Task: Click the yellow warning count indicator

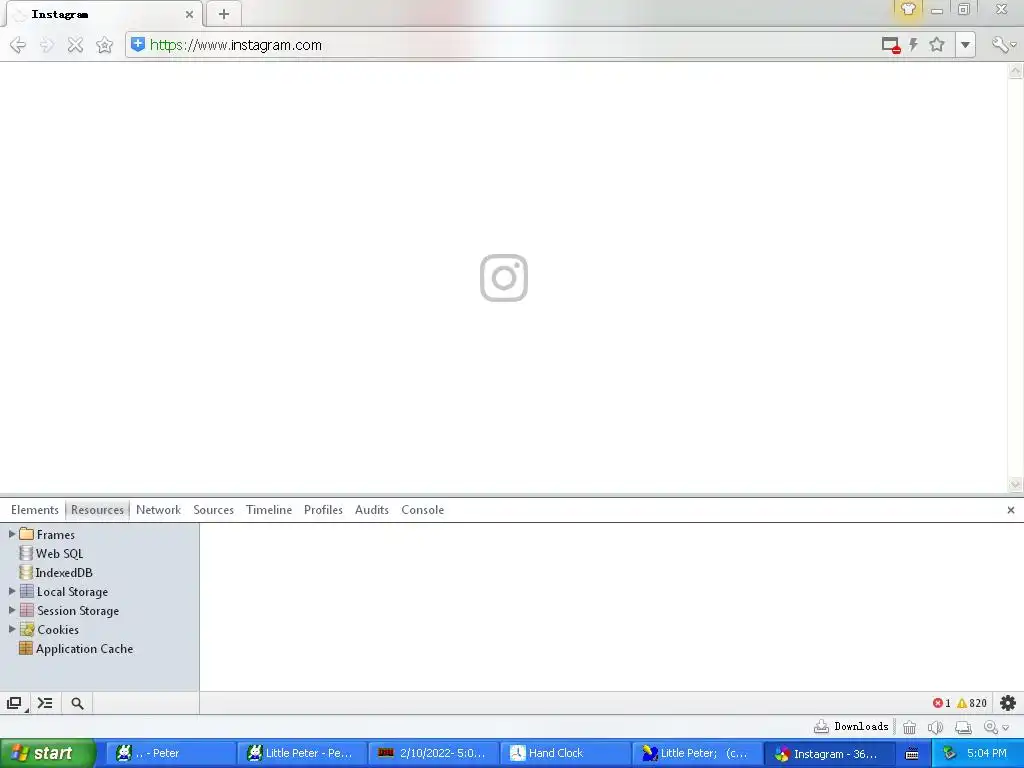Action: tap(972, 703)
